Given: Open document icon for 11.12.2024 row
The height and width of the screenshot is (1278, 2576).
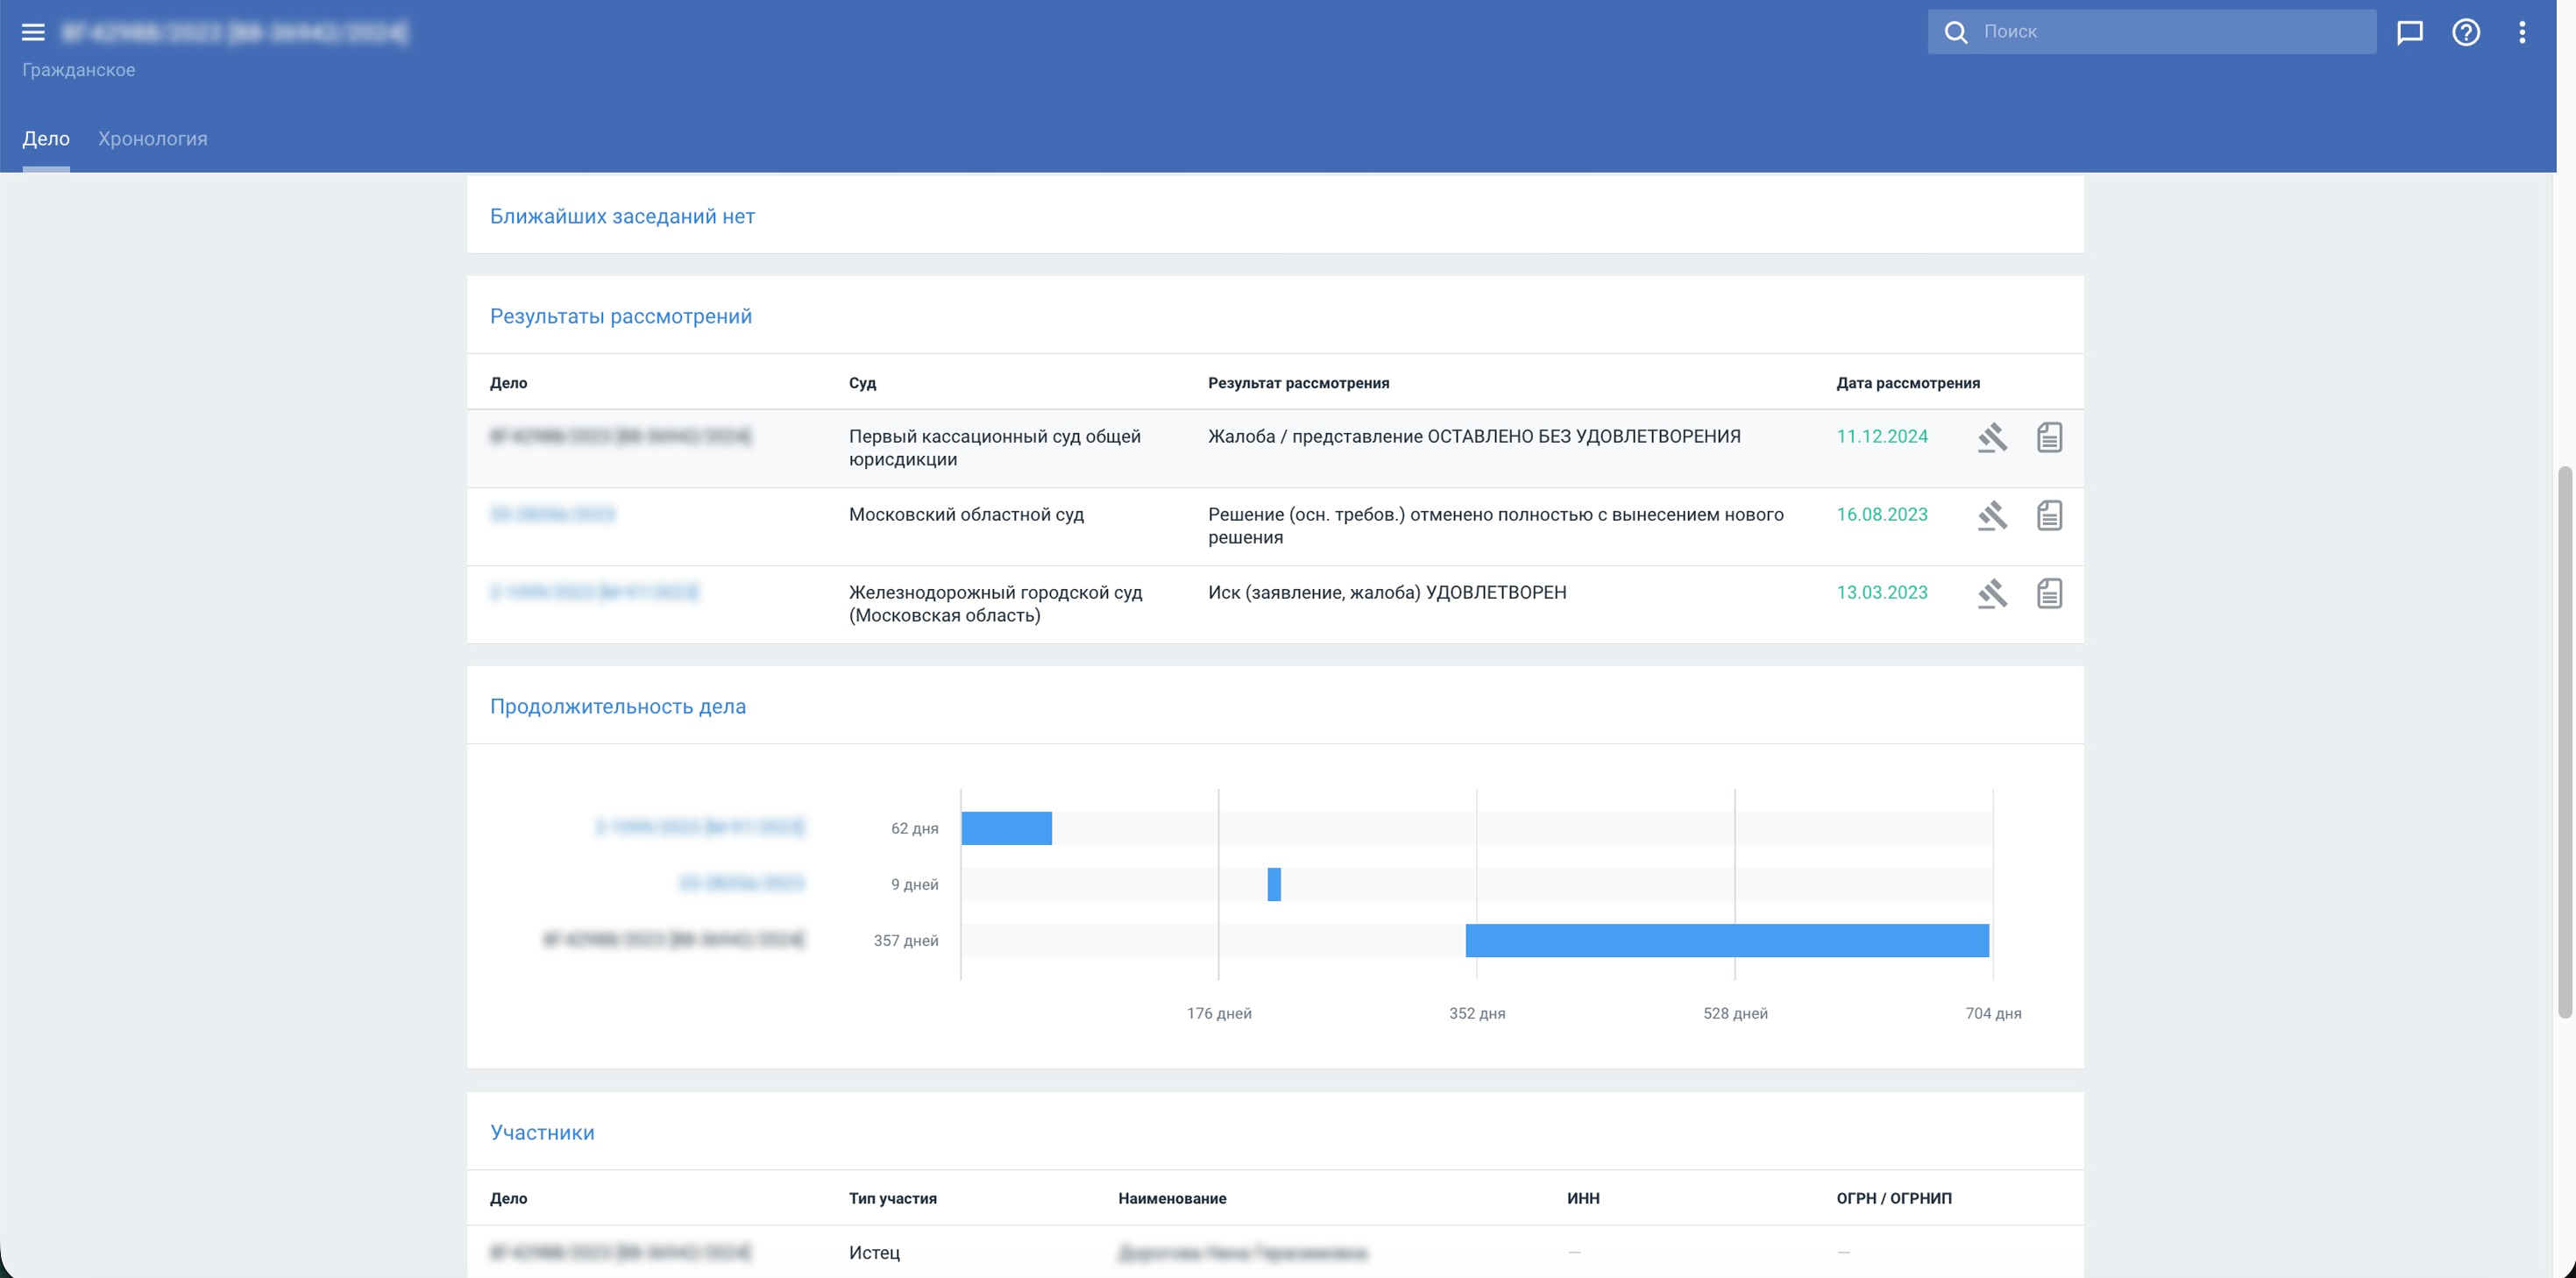Looking at the screenshot, I should (x=2049, y=437).
